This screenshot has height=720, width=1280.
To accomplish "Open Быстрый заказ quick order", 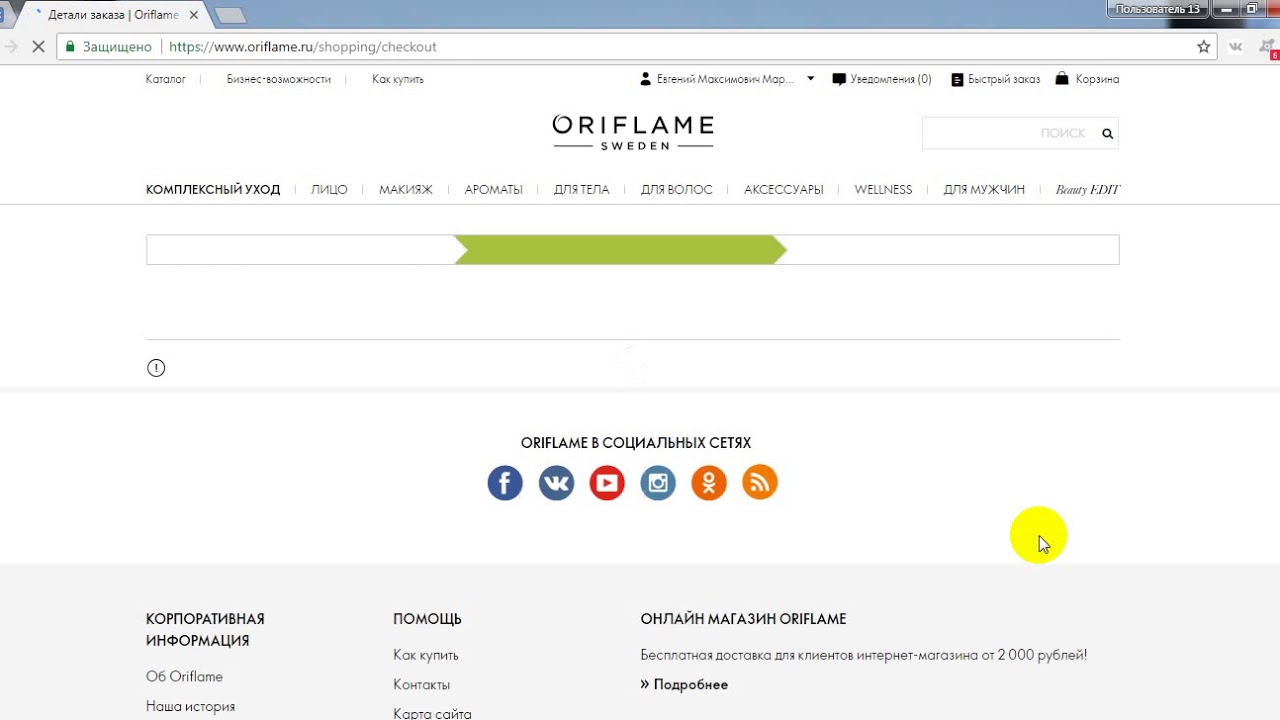I will tap(995, 79).
